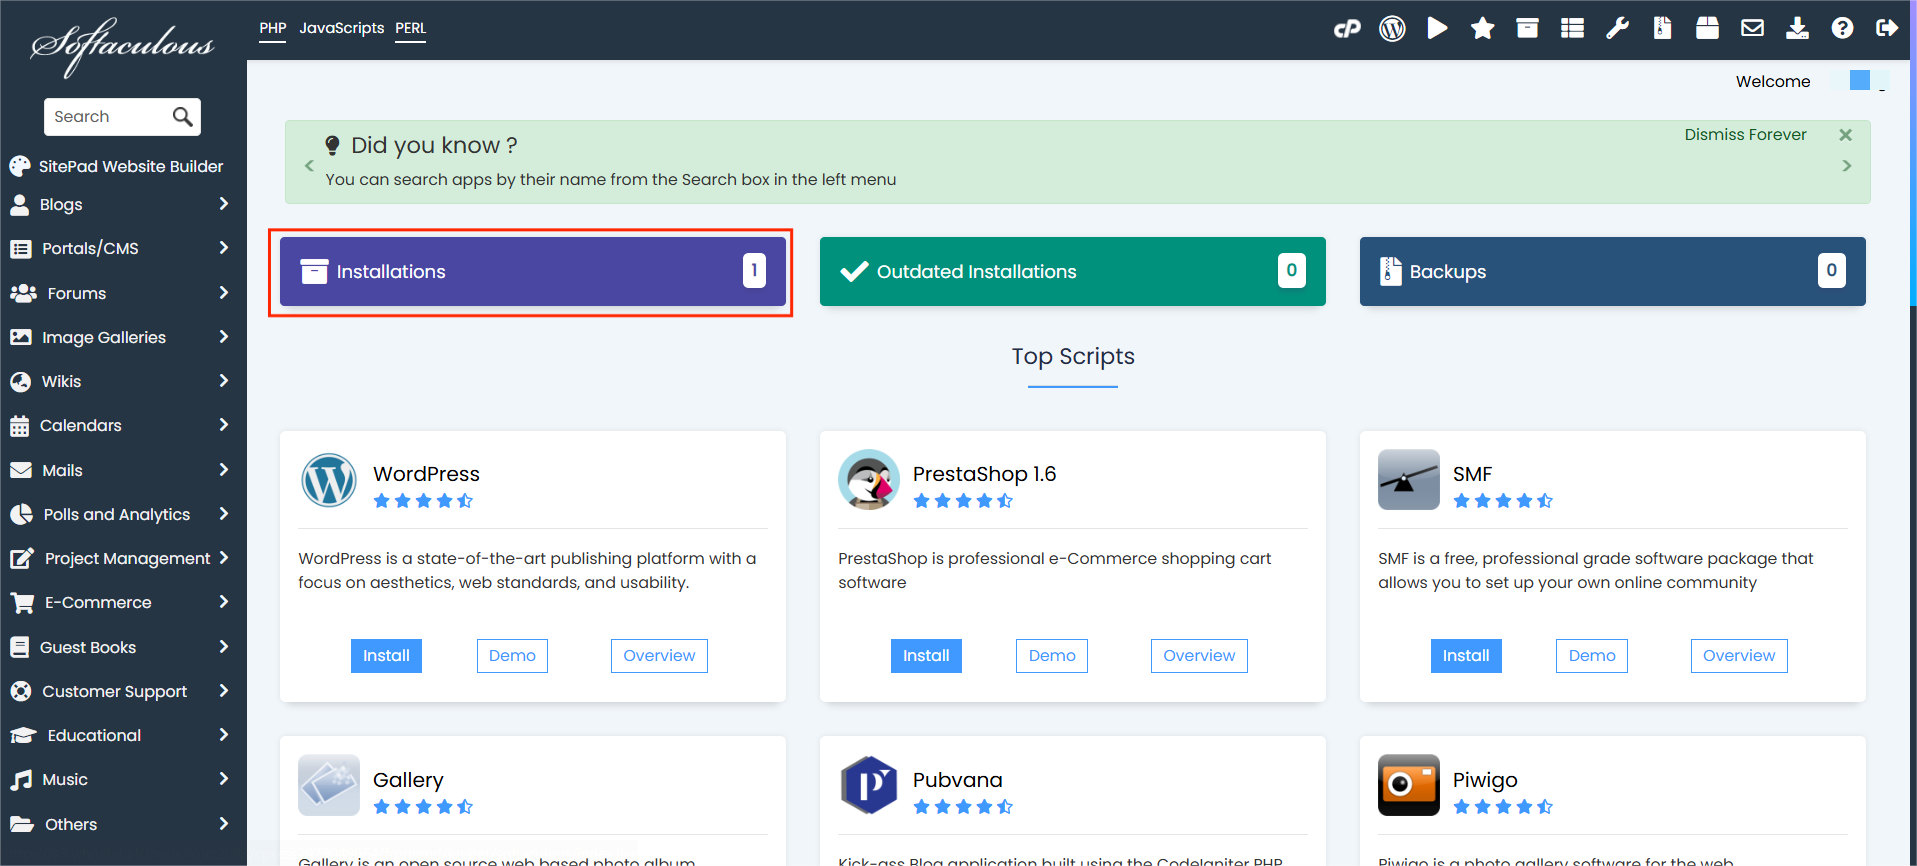1917x866 pixels.
Task: Click the Piwigo camera logo
Action: point(1409,785)
